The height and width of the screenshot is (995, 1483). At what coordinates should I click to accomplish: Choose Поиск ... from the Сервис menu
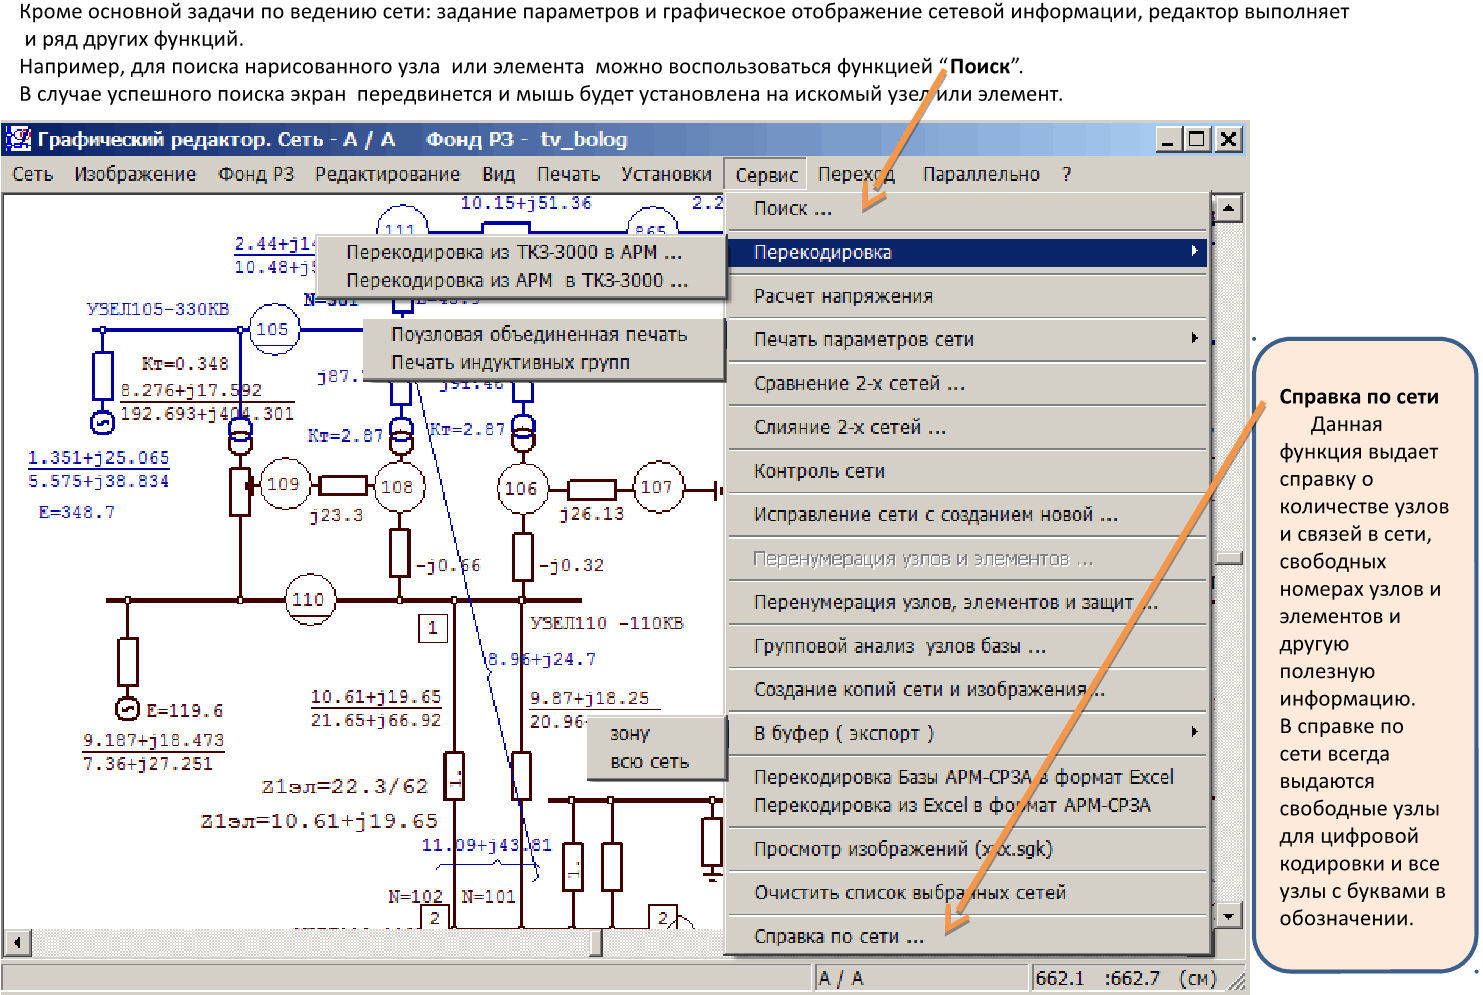792,209
